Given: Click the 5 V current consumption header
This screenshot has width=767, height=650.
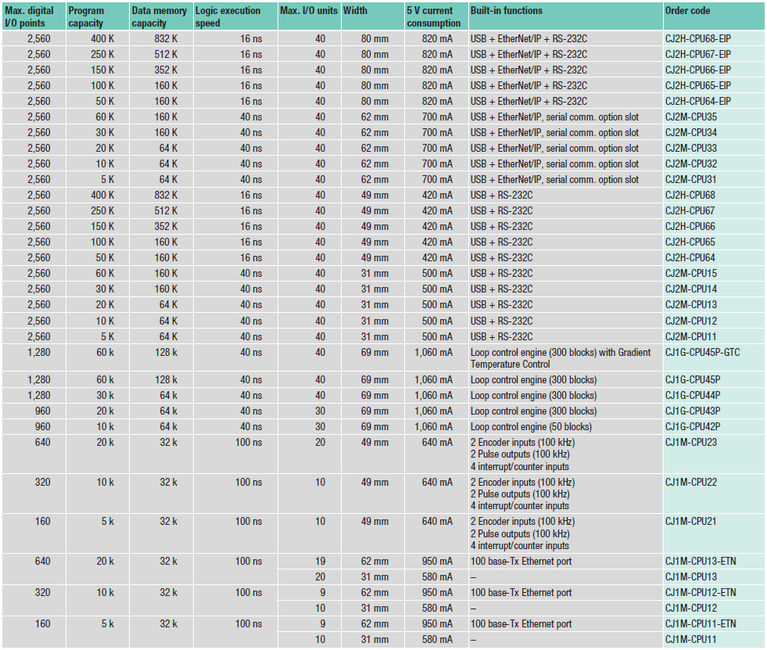Looking at the screenshot, I should tap(434, 16).
